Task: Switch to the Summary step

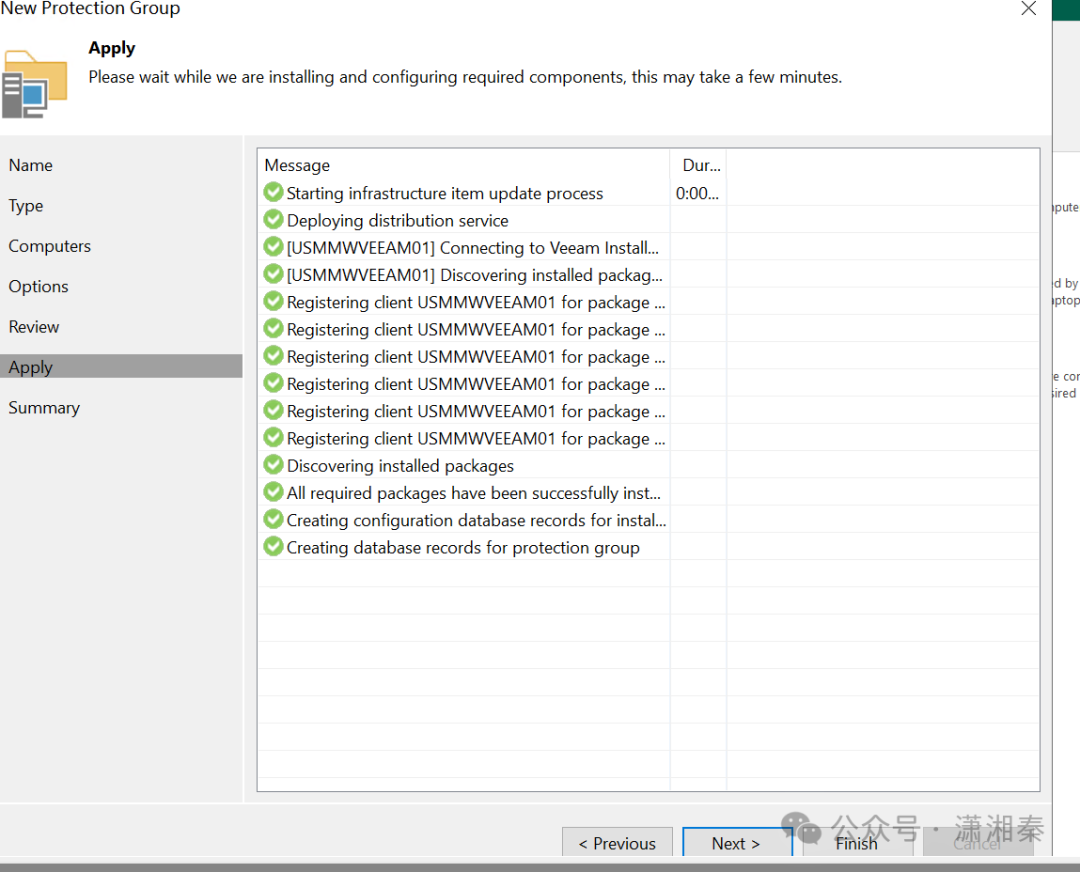Action: click(x=43, y=407)
